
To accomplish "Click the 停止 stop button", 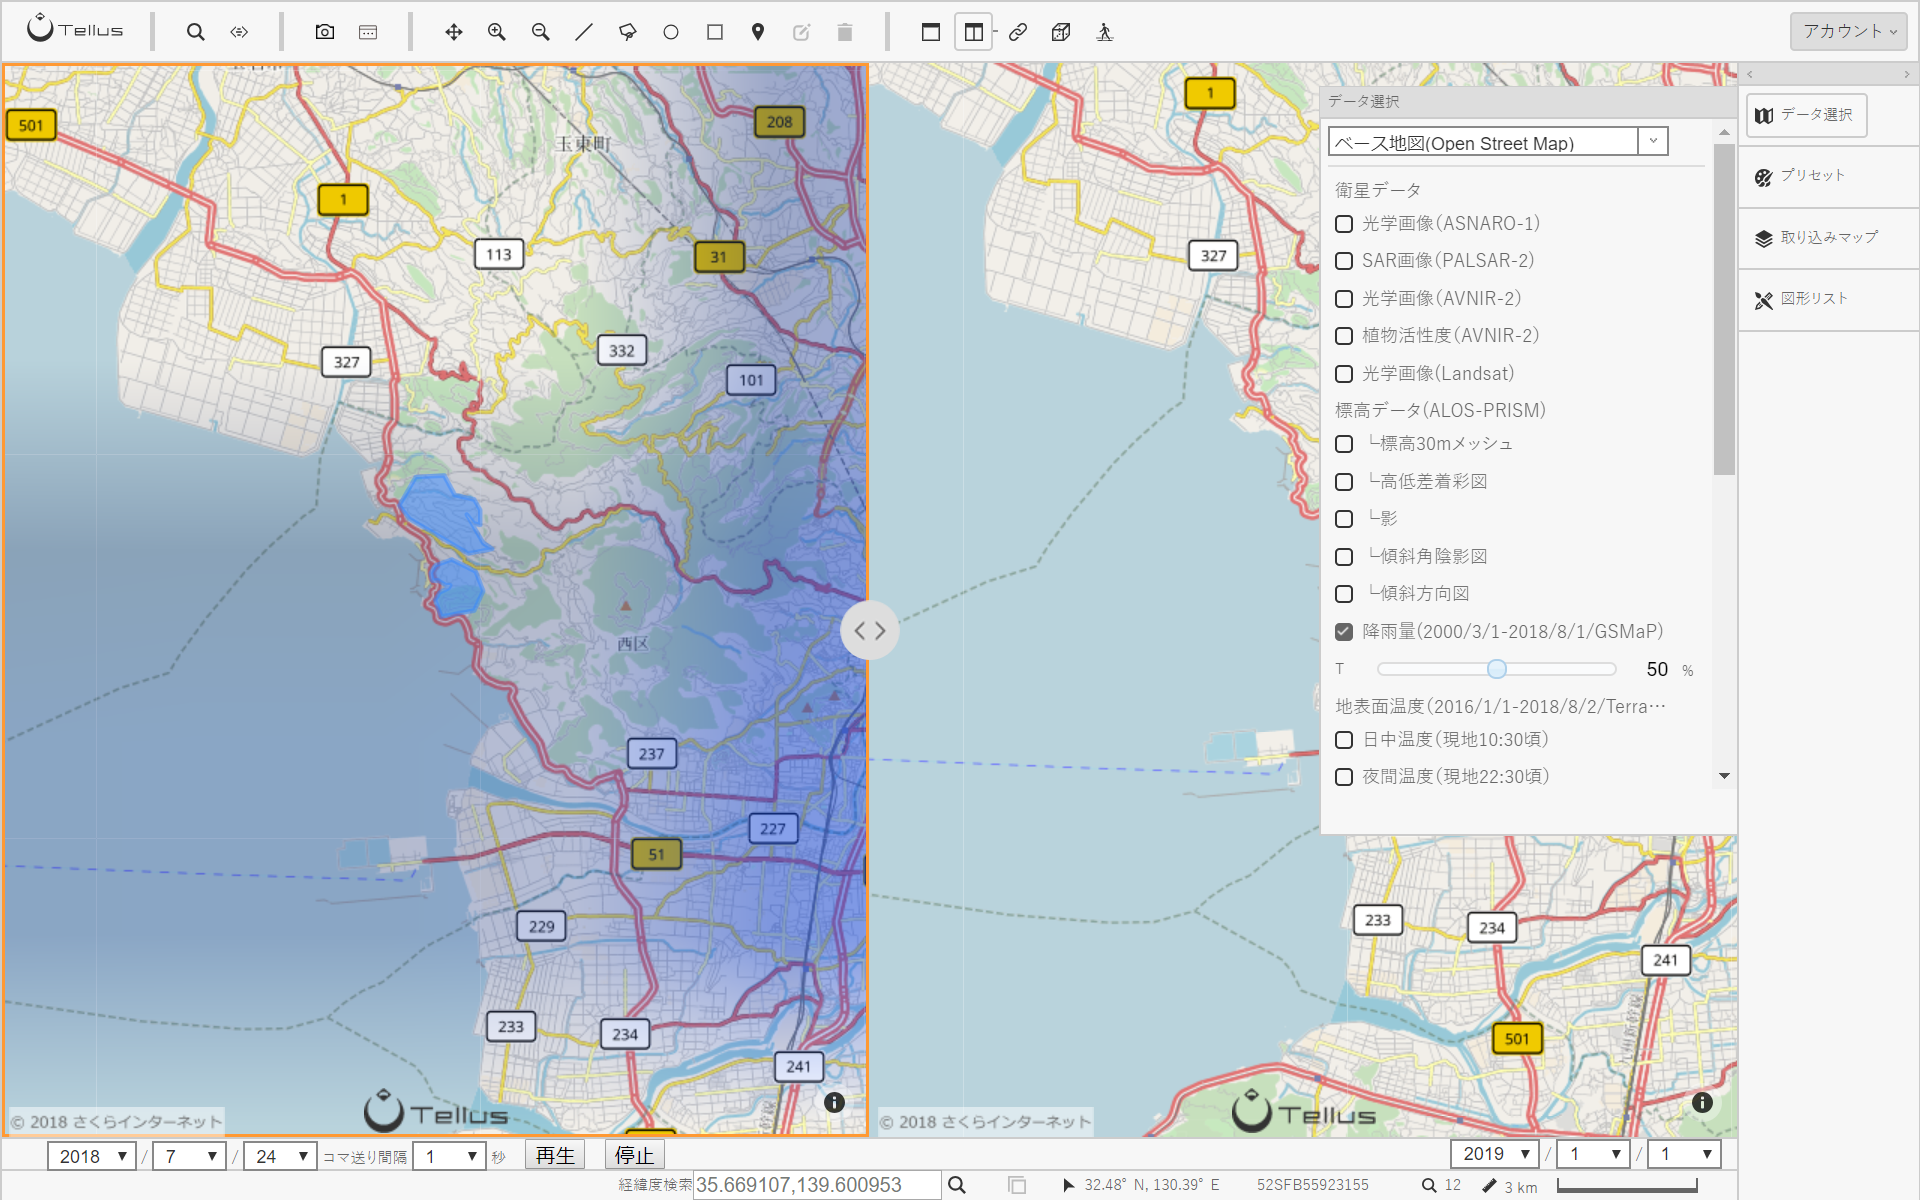I will (634, 1156).
